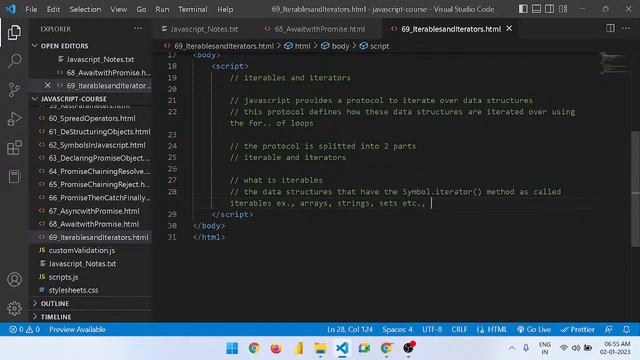This screenshot has height=360, width=640.
Task: Toggle primary side bar layout icon
Action: [x=523, y=9]
